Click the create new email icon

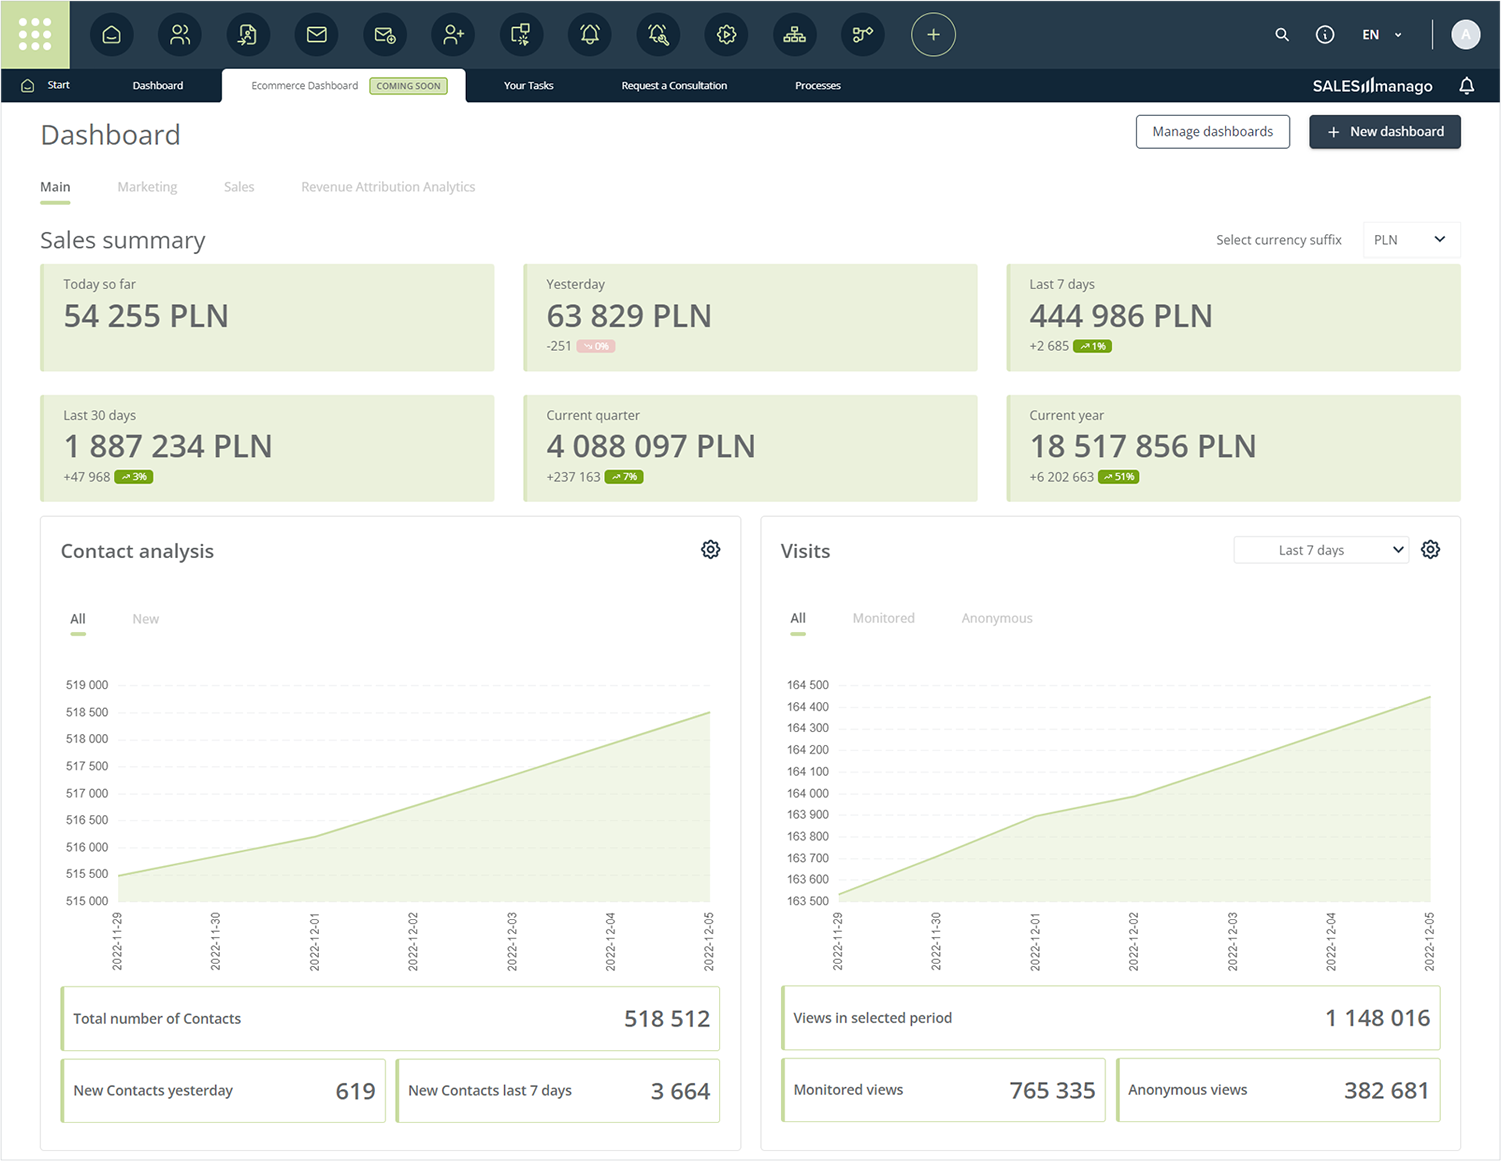[x=385, y=35]
